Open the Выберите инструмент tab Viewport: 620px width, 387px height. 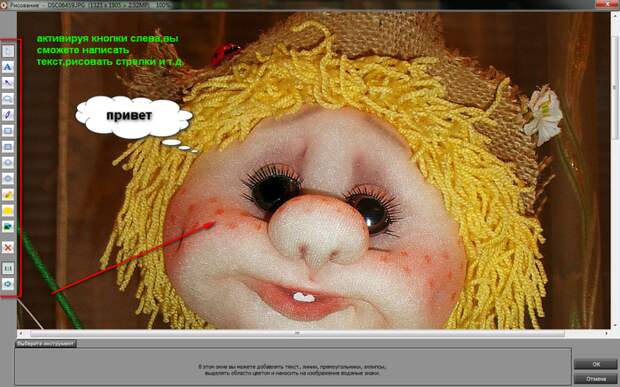coord(46,344)
